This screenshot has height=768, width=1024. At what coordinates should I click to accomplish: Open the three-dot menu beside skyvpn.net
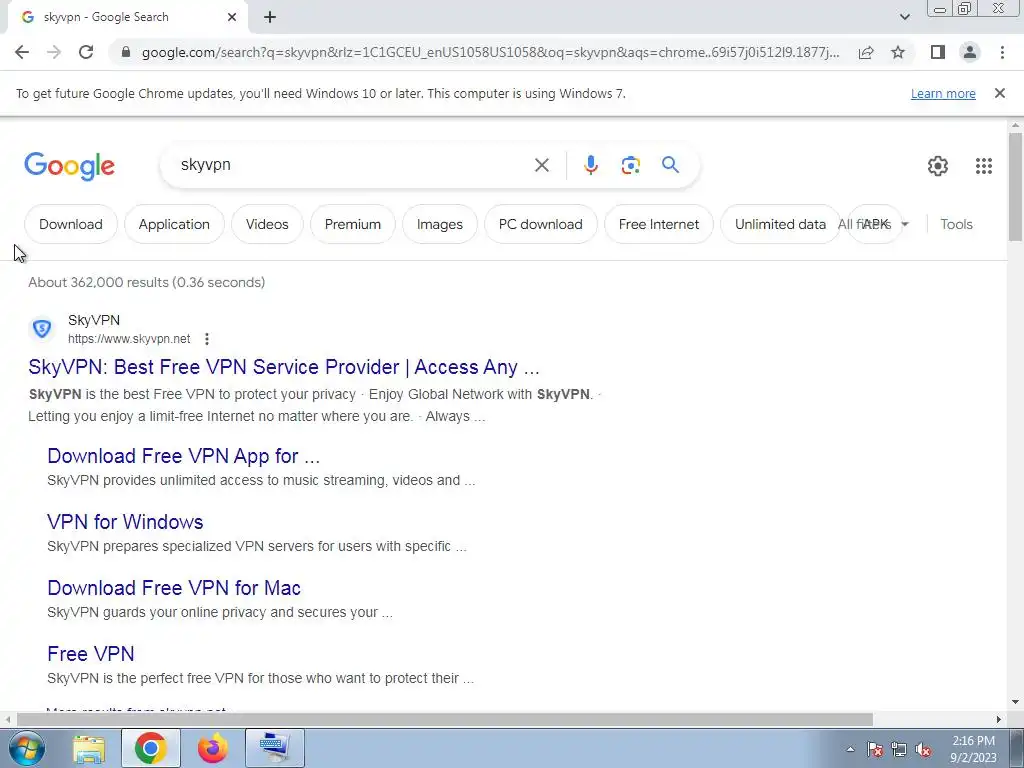pos(206,339)
